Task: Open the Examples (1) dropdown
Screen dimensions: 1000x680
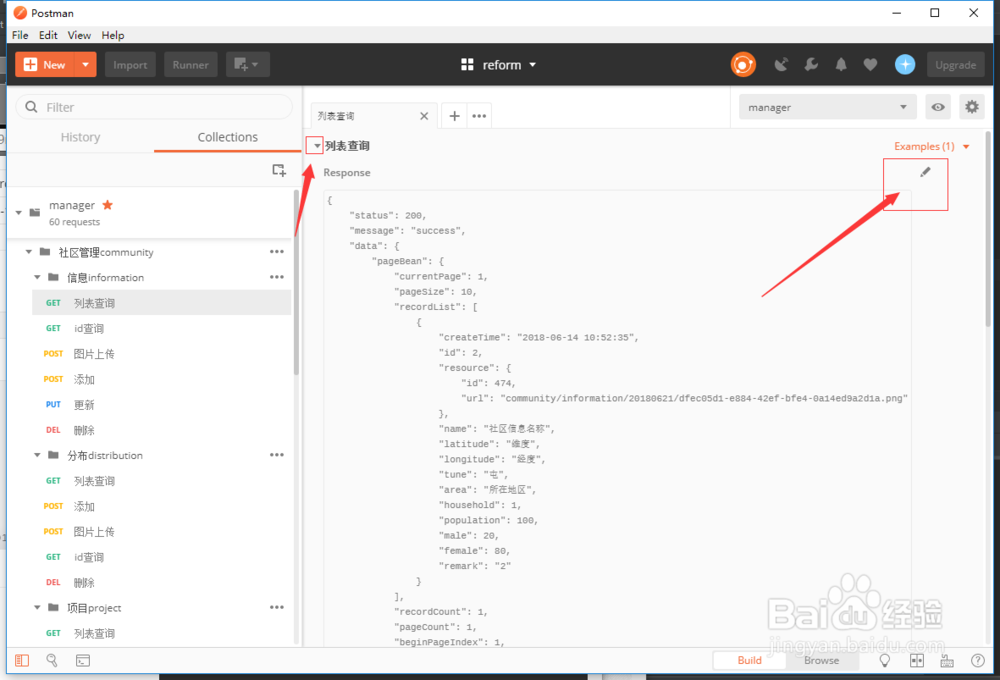Action: pos(929,145)
